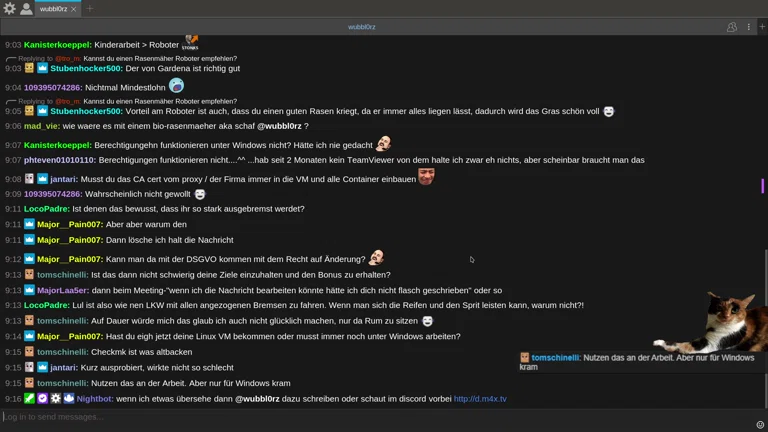Screen dimensions: 768x432
Task: Click the @tro_m reply mention above Gardena message
Action: (68, 59)
